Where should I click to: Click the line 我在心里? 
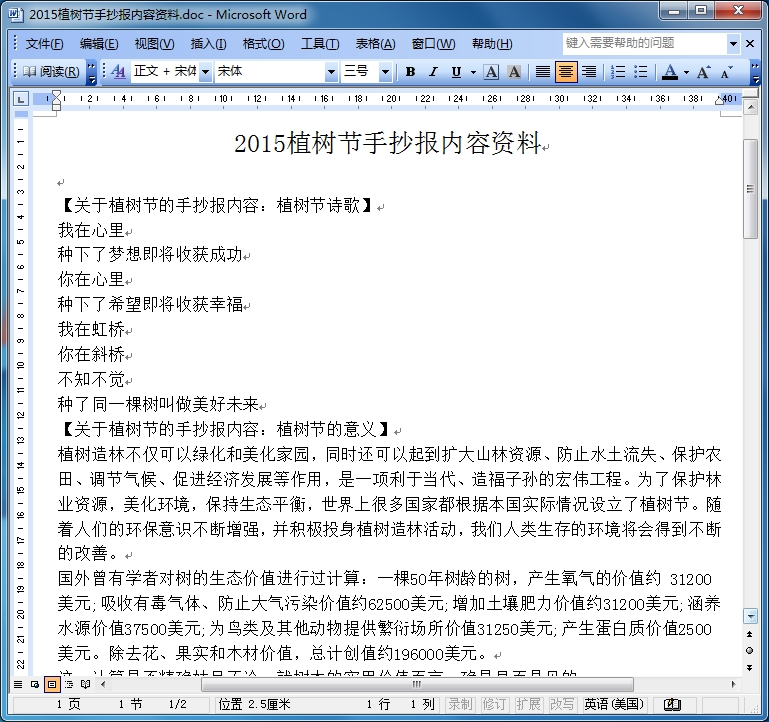click(x=91, y=230)
